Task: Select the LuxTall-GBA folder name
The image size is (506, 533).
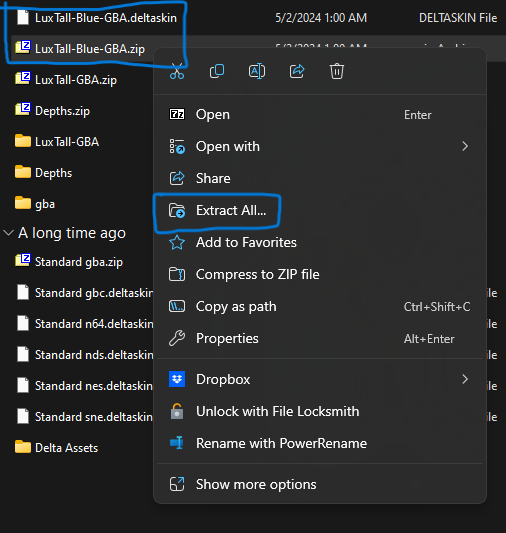Action: [x=67, y=141]
